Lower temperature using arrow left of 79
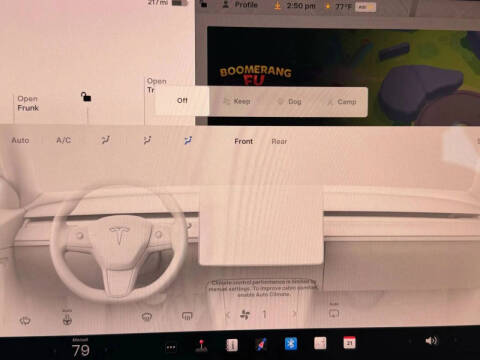This screenshot has height=360, width=480. 55,351
